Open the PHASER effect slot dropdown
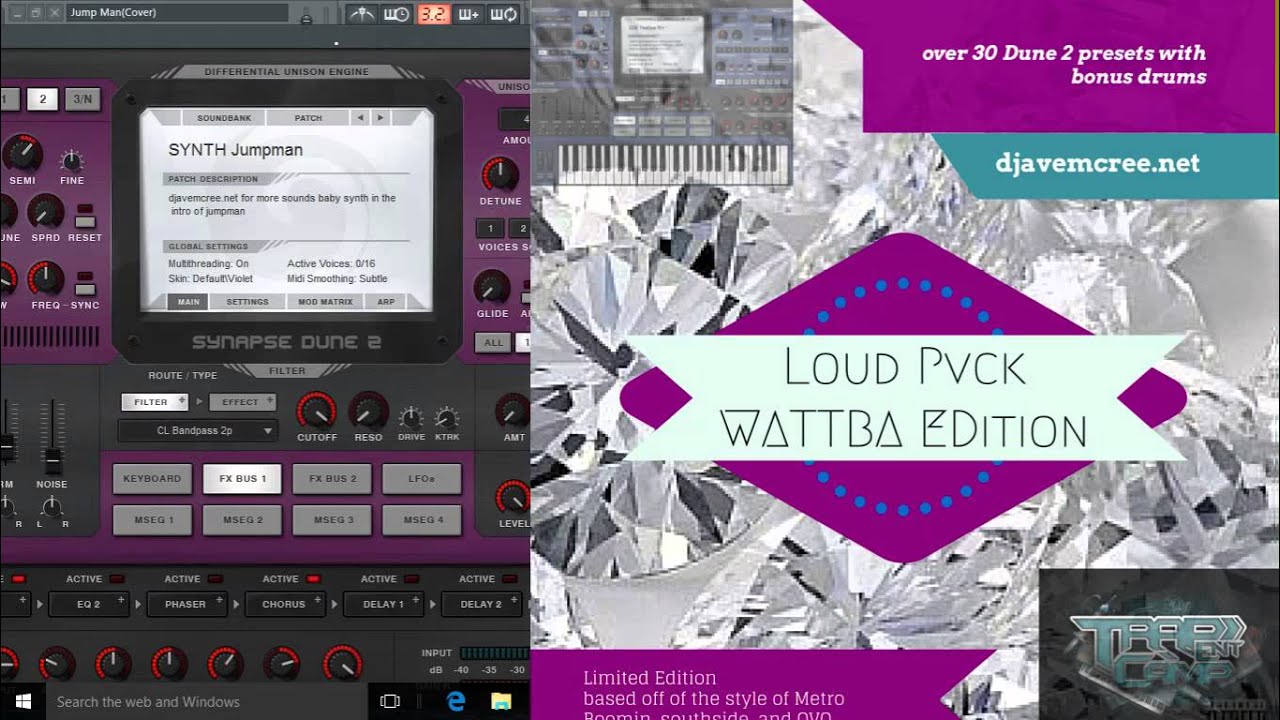Screen dimensions: 1280x720 pyautogui.click(x=187, y=604)
